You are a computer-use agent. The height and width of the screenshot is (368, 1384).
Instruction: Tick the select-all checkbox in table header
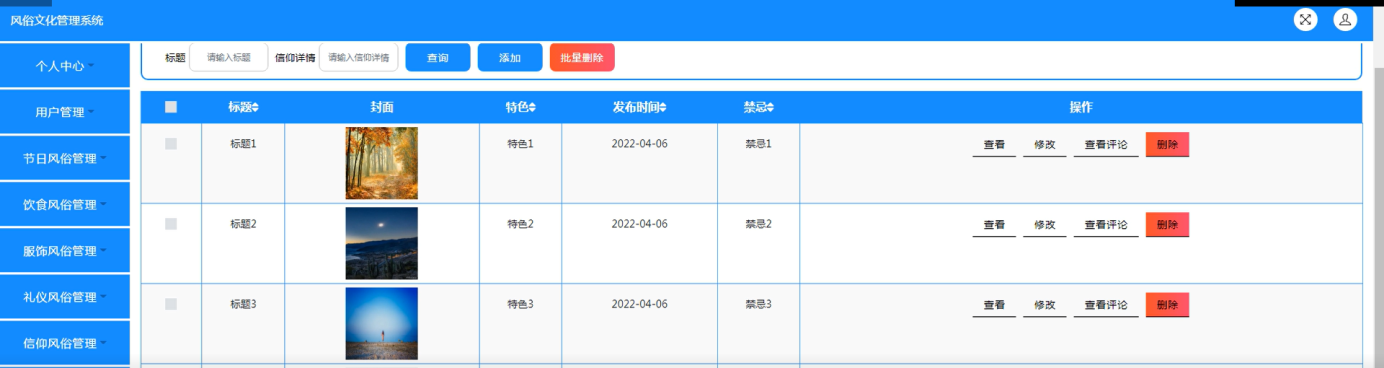[171, 107]
